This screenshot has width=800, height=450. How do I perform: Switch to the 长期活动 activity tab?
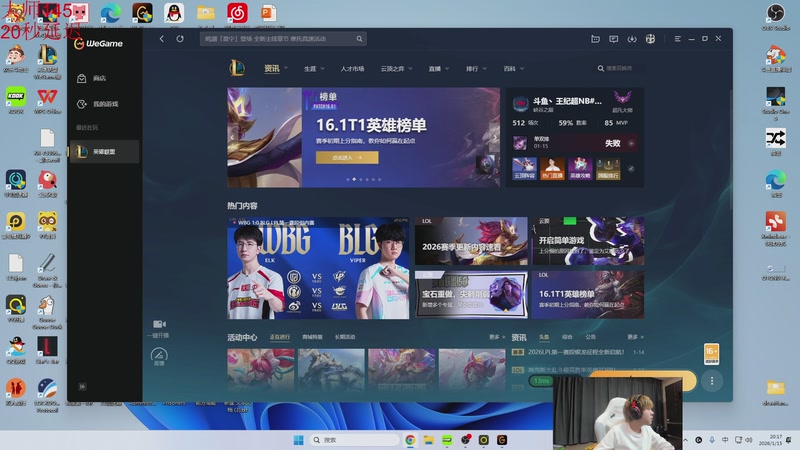pyautogui.click(x=345, y=337)
